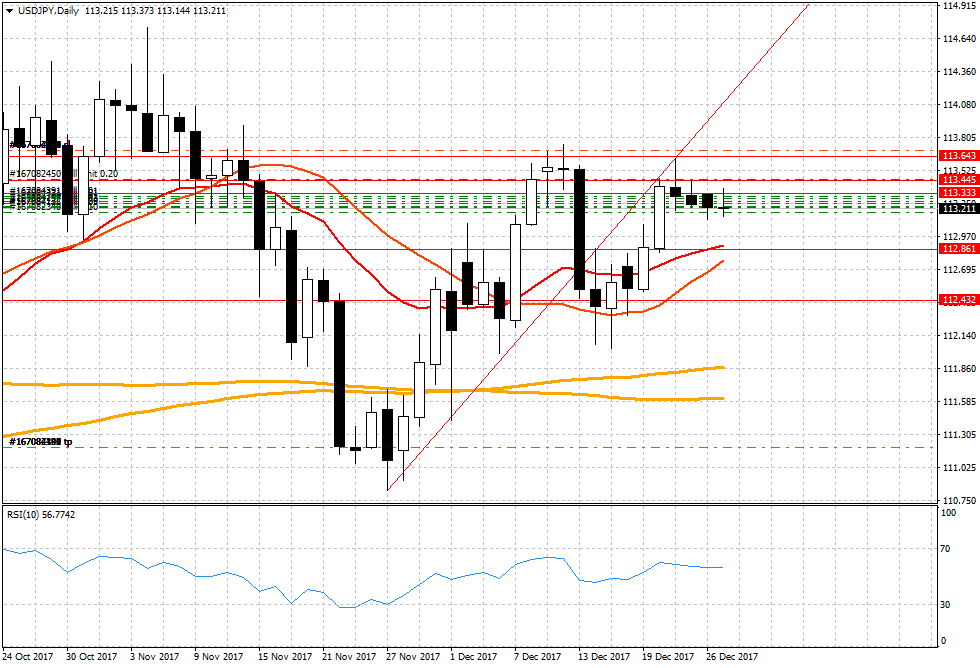Click the USDJPY,Daily chart title
This screenshot has width=980, height=668.
coord(48,11)
